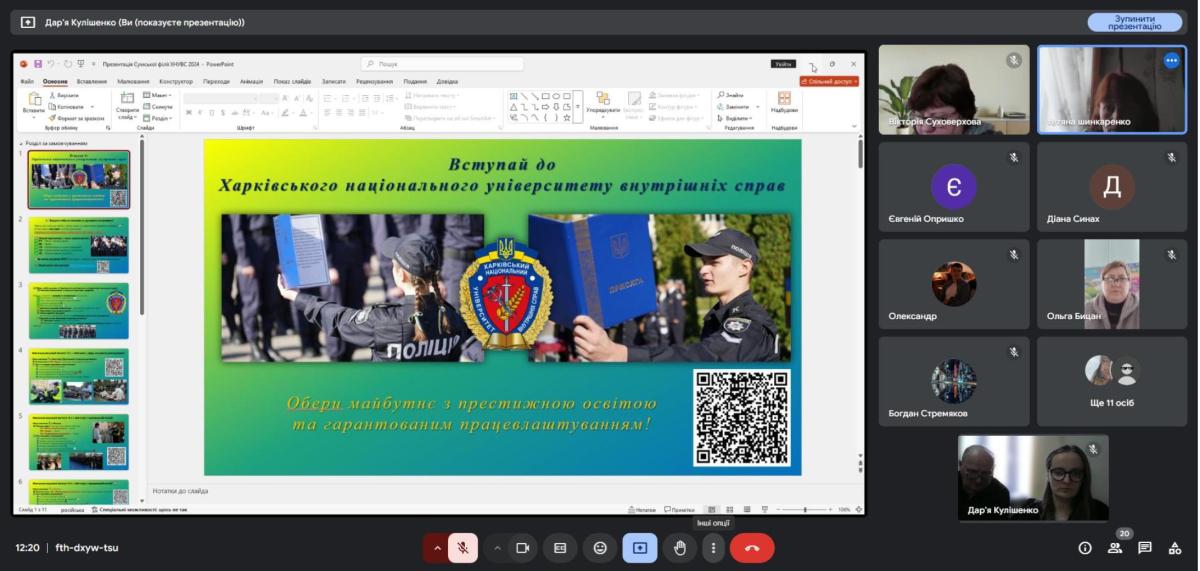Screen dimensions: 1200x571
Task: Select Діана Синах participant tile
Action: (x=1112, y=187)
